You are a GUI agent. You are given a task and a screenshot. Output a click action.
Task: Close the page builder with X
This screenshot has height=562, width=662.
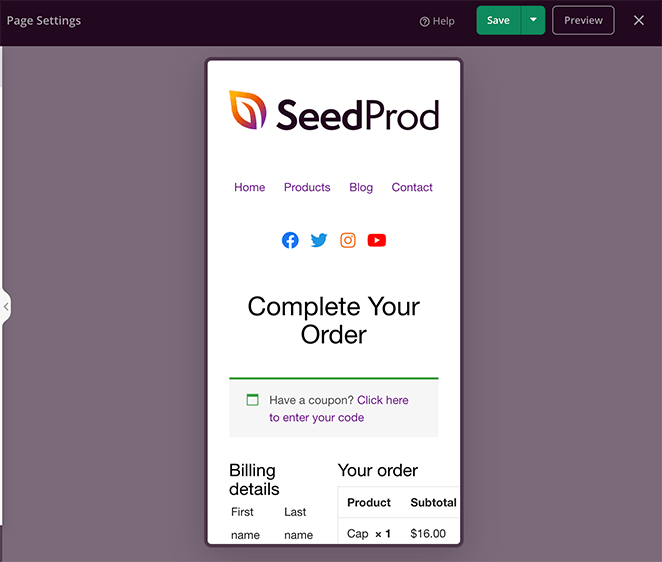coord(639,20)
